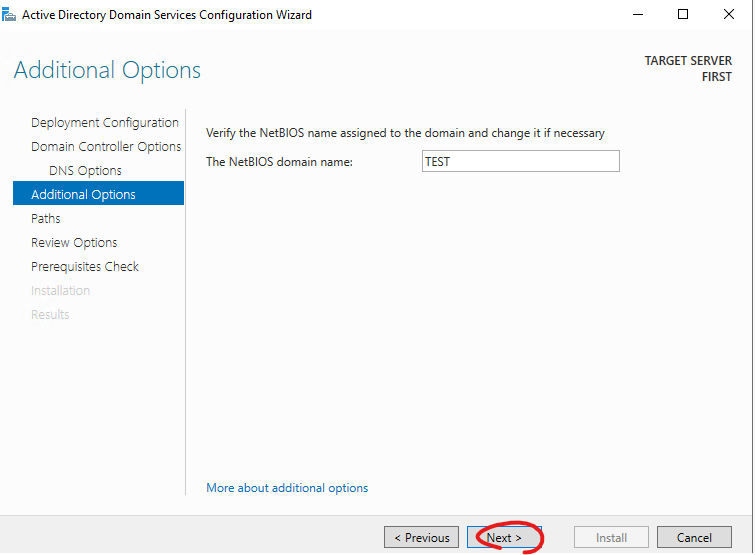The height and width of the screenshot is (555, 755).
Task: Click the server name 'FIRST'
Action: [716, 77]
